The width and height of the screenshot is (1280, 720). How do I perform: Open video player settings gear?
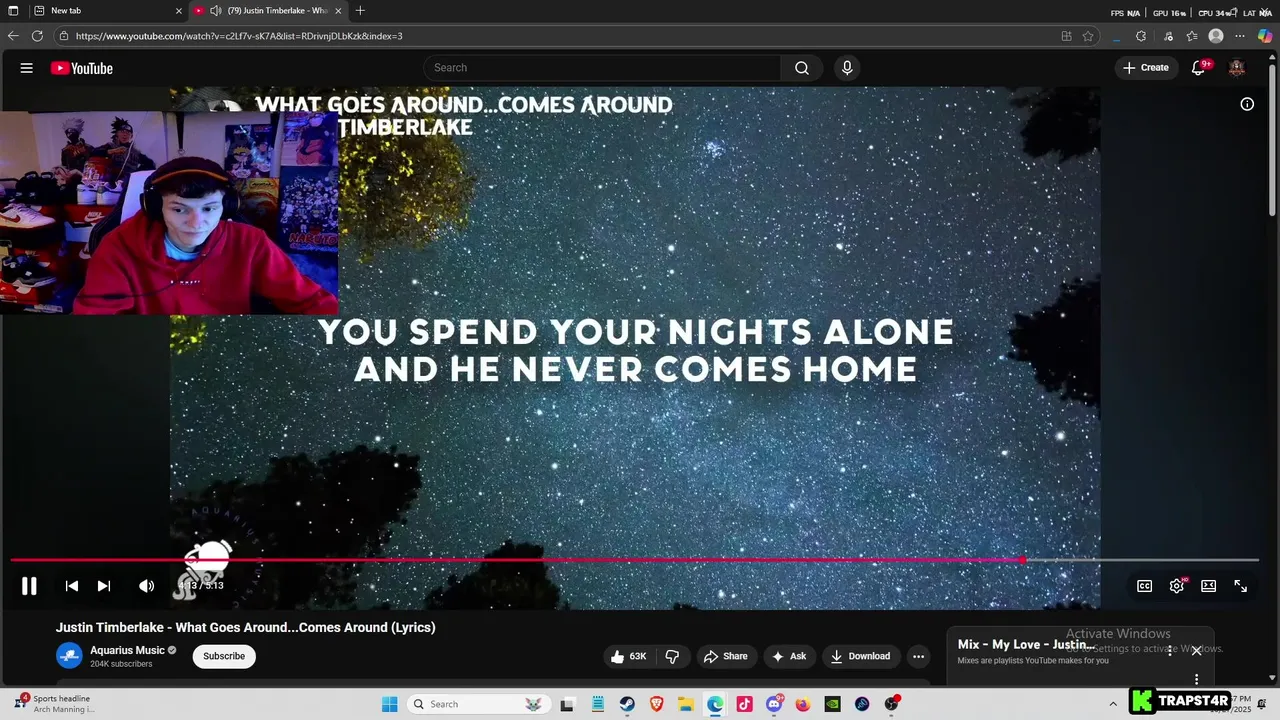tap(1177, 586)
